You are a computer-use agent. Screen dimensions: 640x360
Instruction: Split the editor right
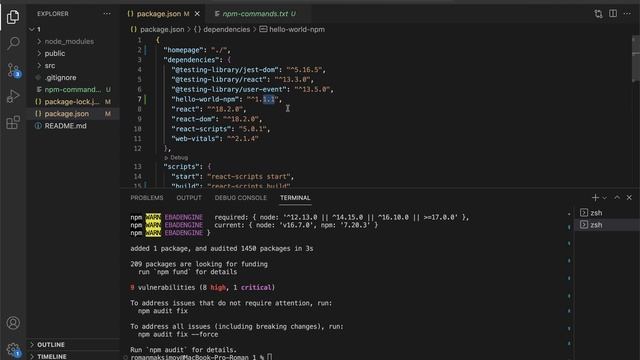(x=613, y=13)
